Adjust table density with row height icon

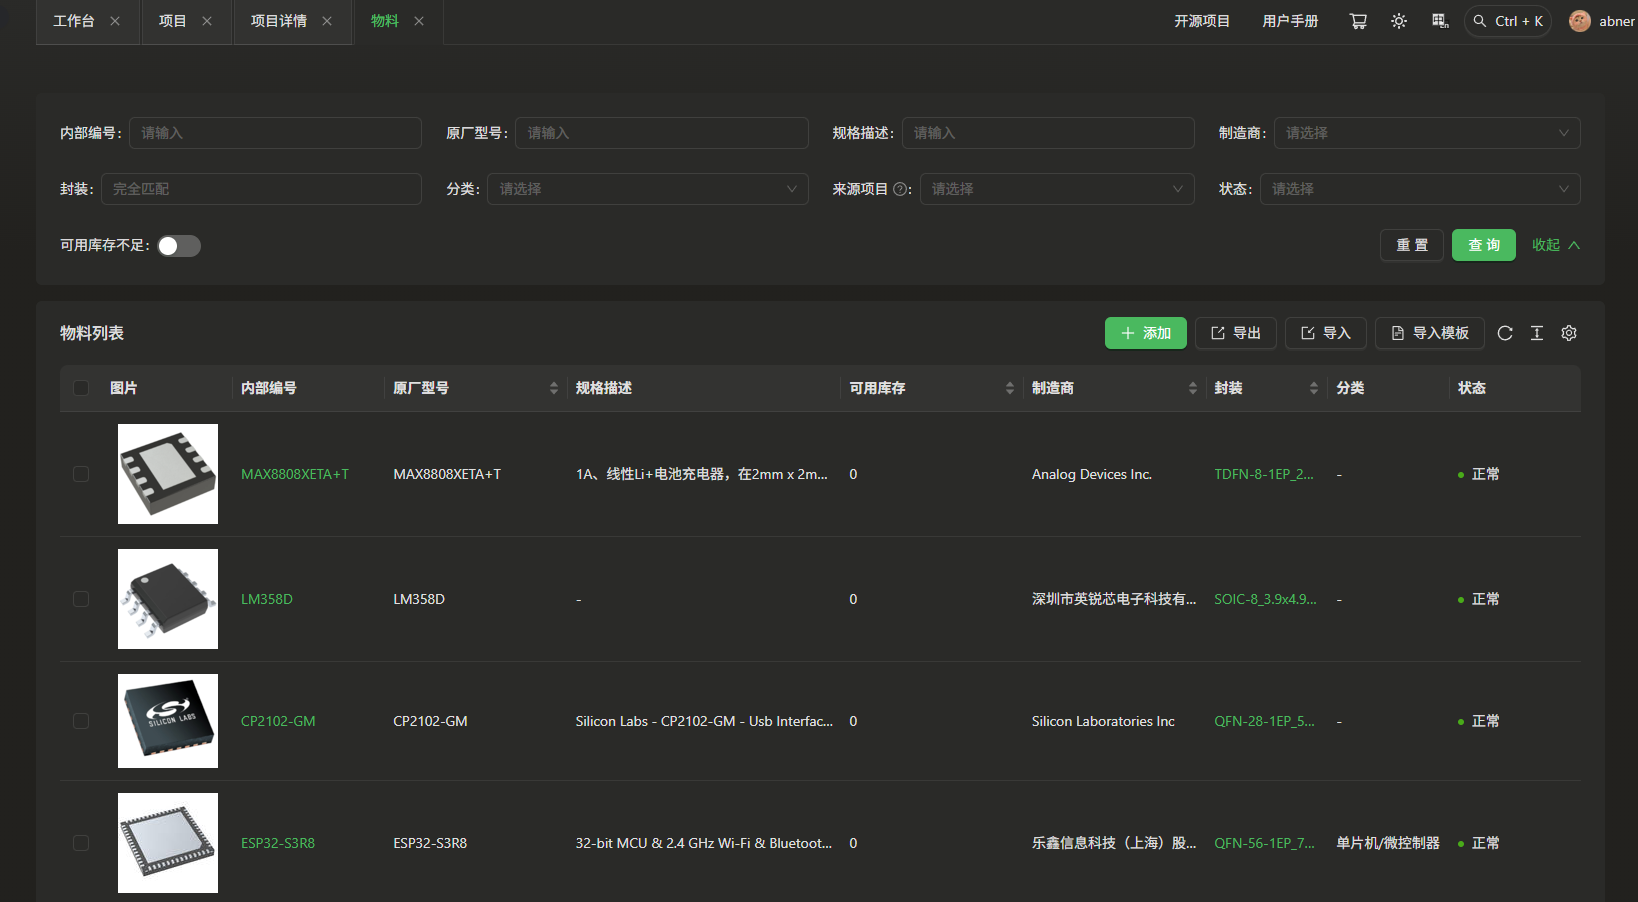(1537, 333)
